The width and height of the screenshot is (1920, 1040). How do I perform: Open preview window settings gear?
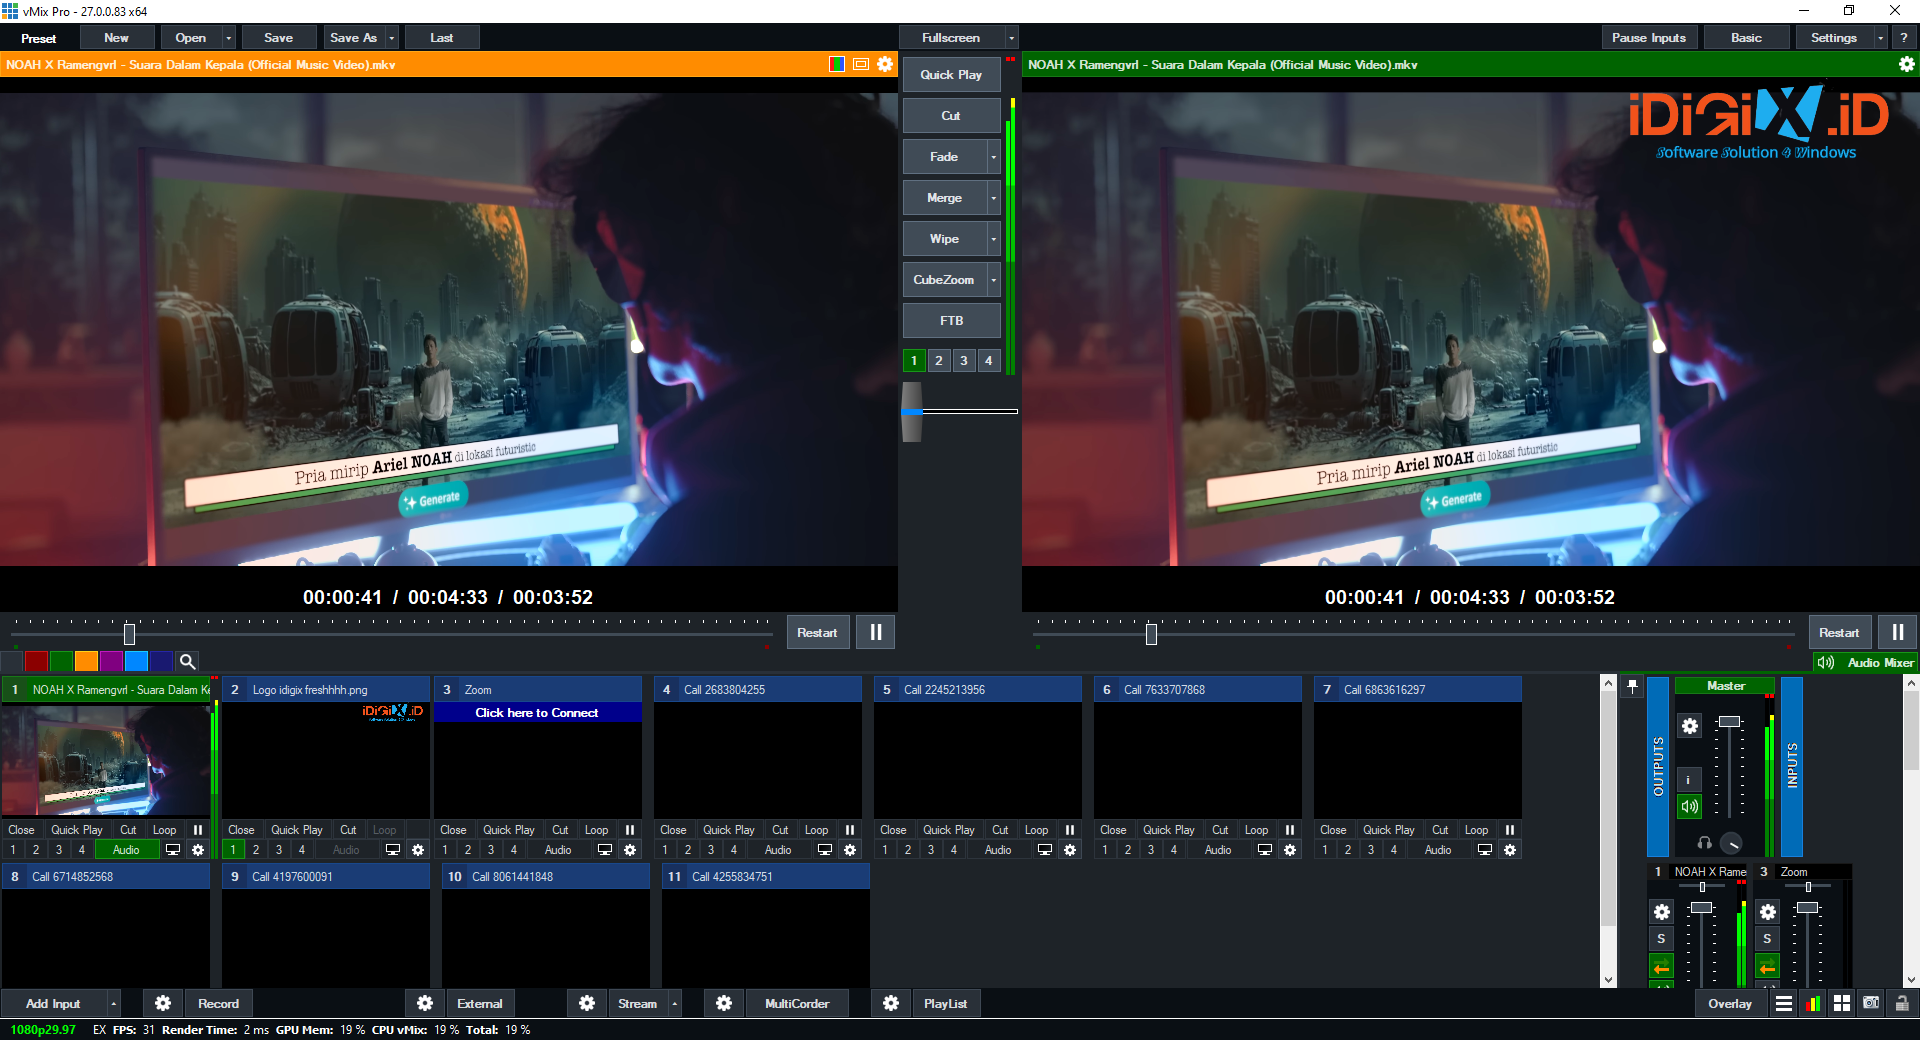coord(885,64)
